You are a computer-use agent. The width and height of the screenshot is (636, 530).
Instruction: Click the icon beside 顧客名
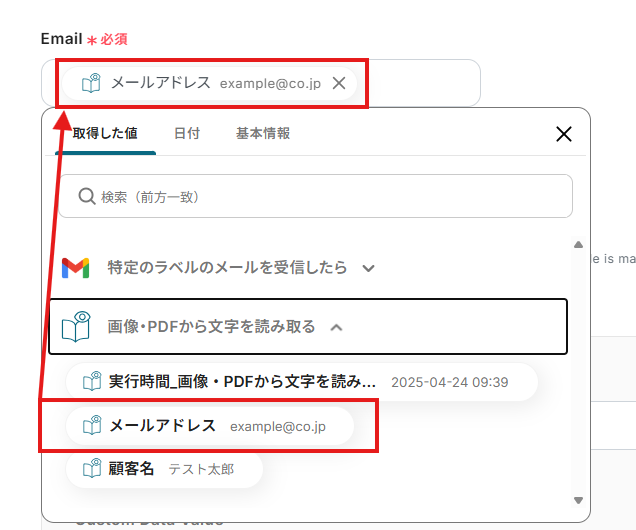92,468
